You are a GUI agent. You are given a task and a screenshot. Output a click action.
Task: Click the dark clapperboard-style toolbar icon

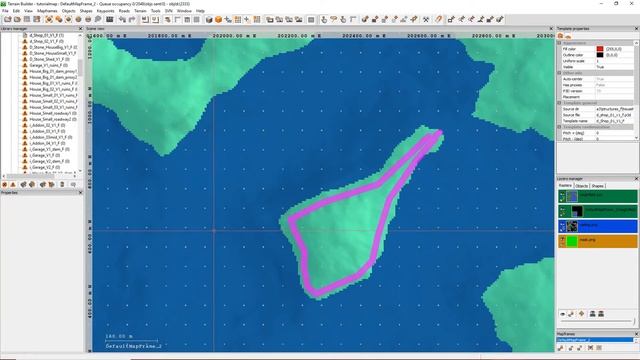(x=109, y=19)
